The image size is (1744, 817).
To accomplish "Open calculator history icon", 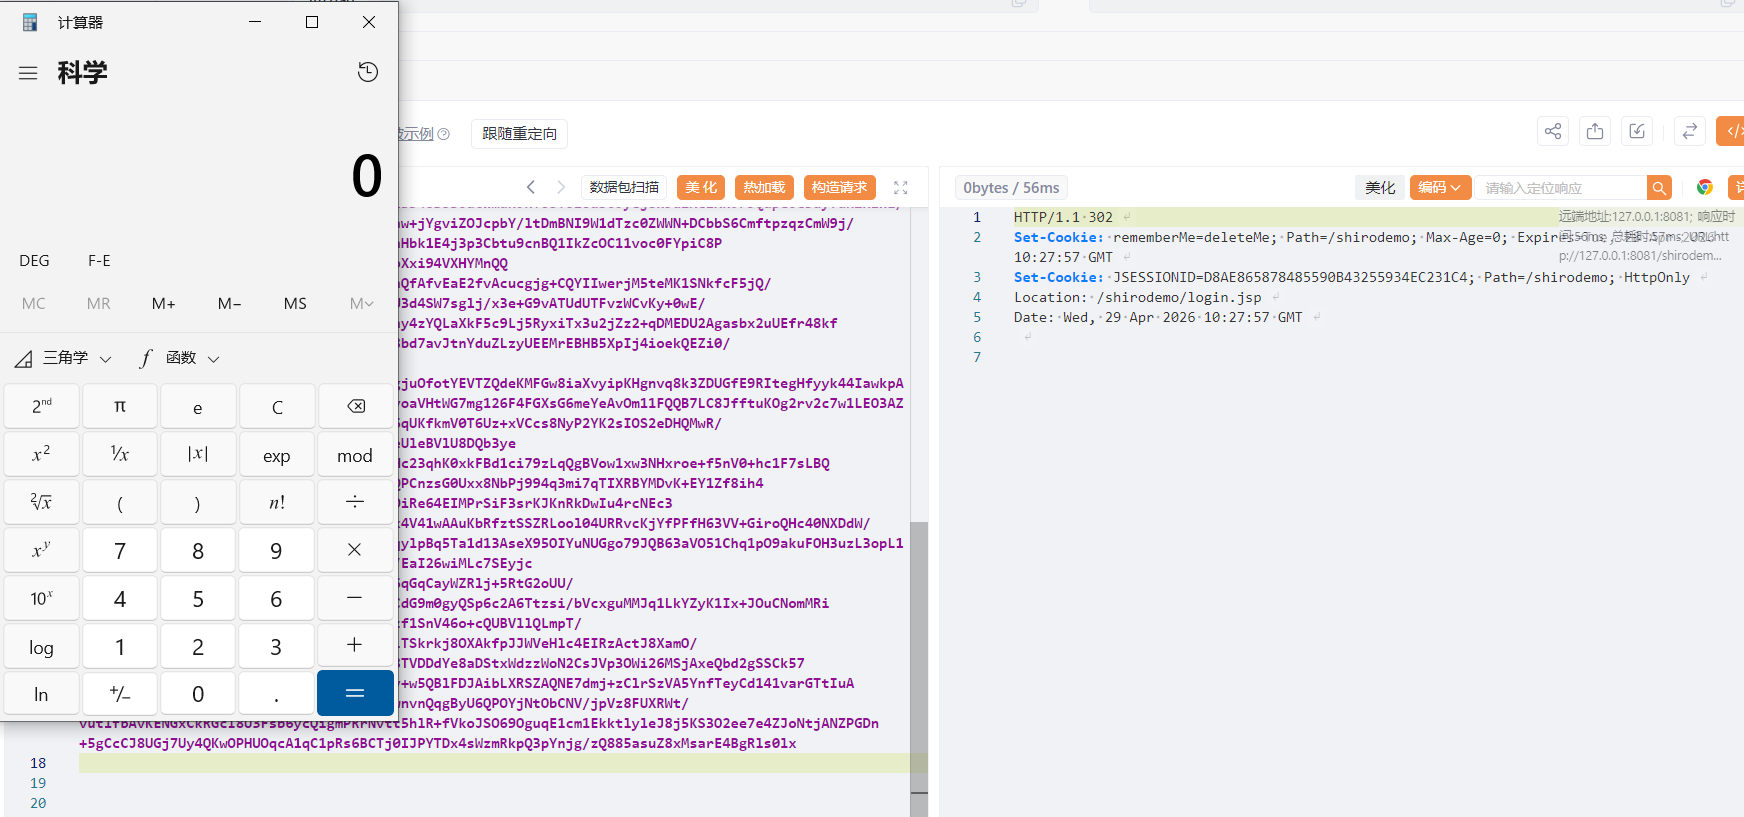I will click(368, 72).
